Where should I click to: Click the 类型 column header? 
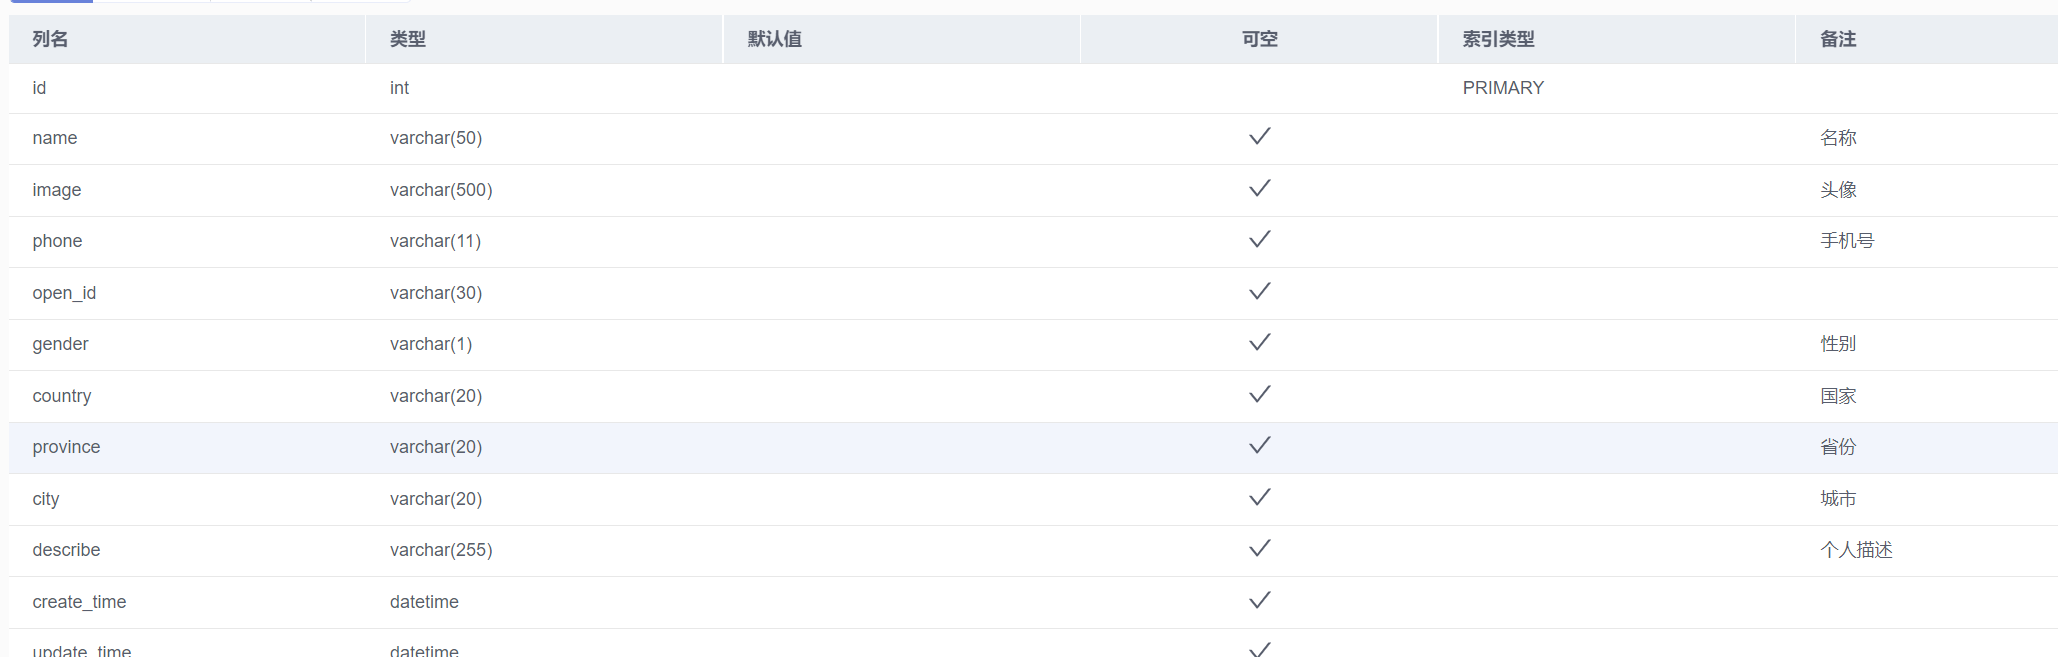click(408, 39)
